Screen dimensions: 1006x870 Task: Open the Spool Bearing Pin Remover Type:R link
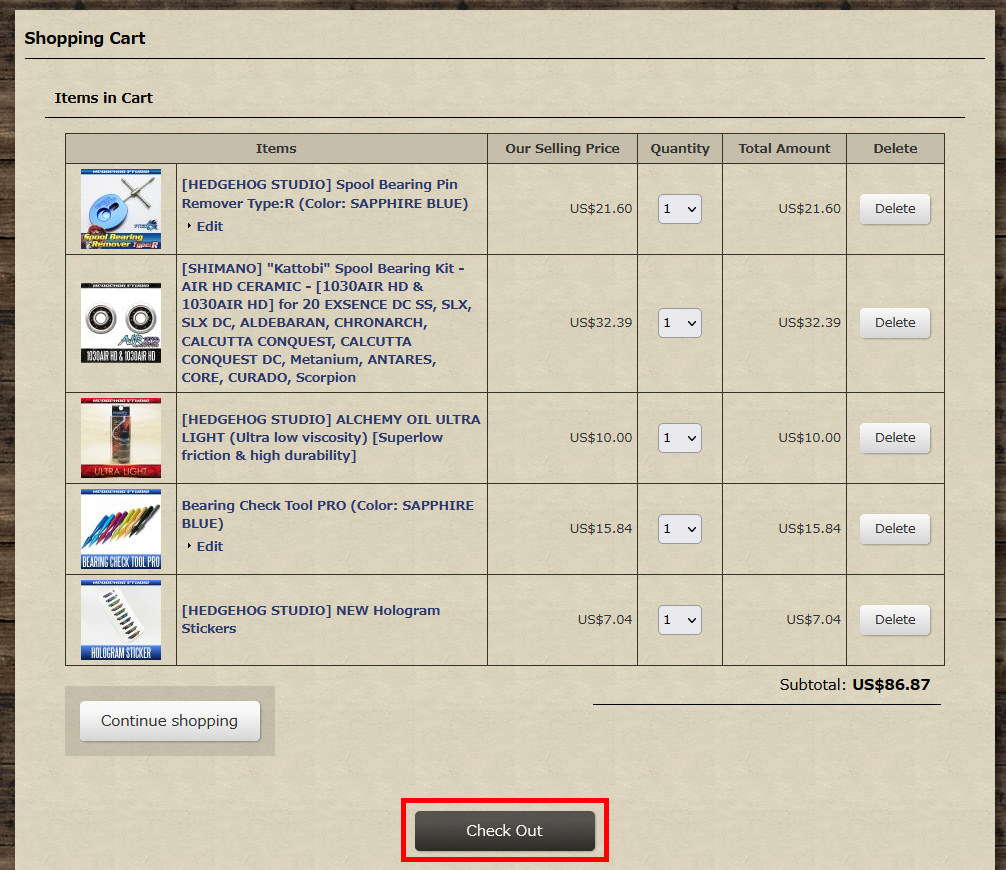click(x=325, y=194)
